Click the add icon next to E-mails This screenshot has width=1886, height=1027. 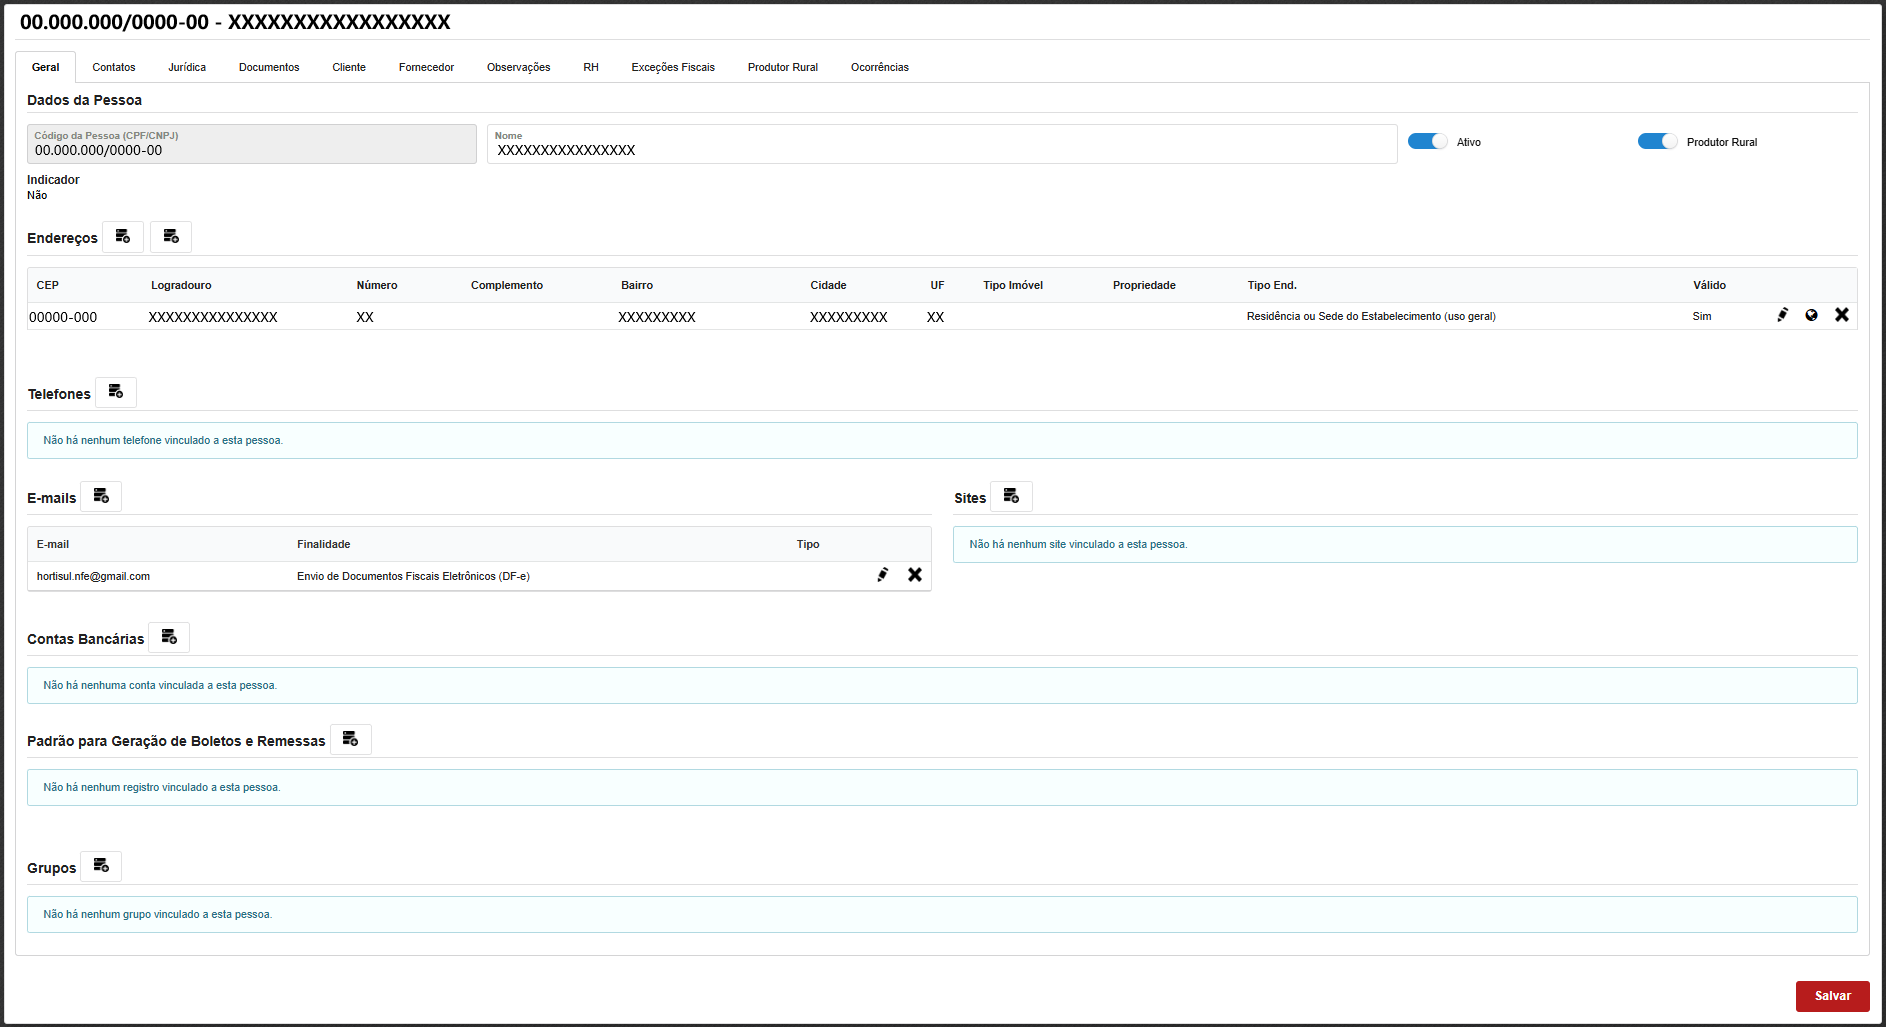point(101,496)
